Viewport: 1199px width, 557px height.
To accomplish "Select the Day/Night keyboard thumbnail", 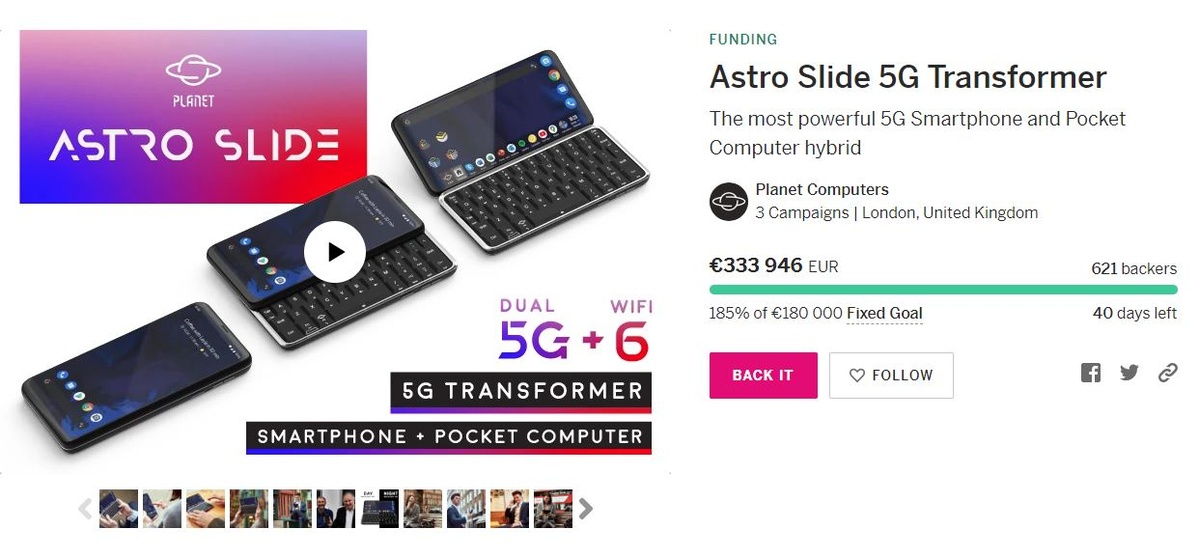I will coord(379,509).
